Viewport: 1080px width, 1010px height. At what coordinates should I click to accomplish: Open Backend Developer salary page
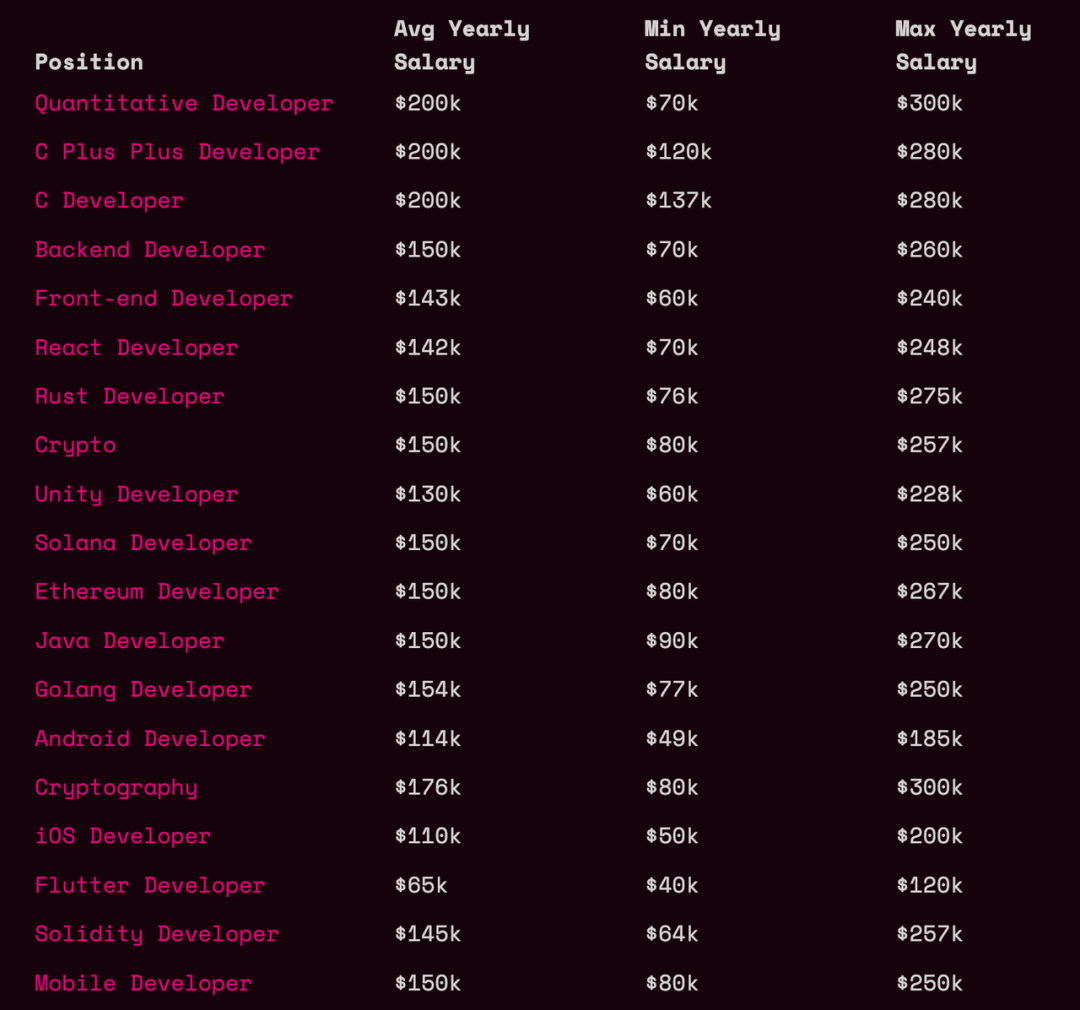tap(149, 249)
